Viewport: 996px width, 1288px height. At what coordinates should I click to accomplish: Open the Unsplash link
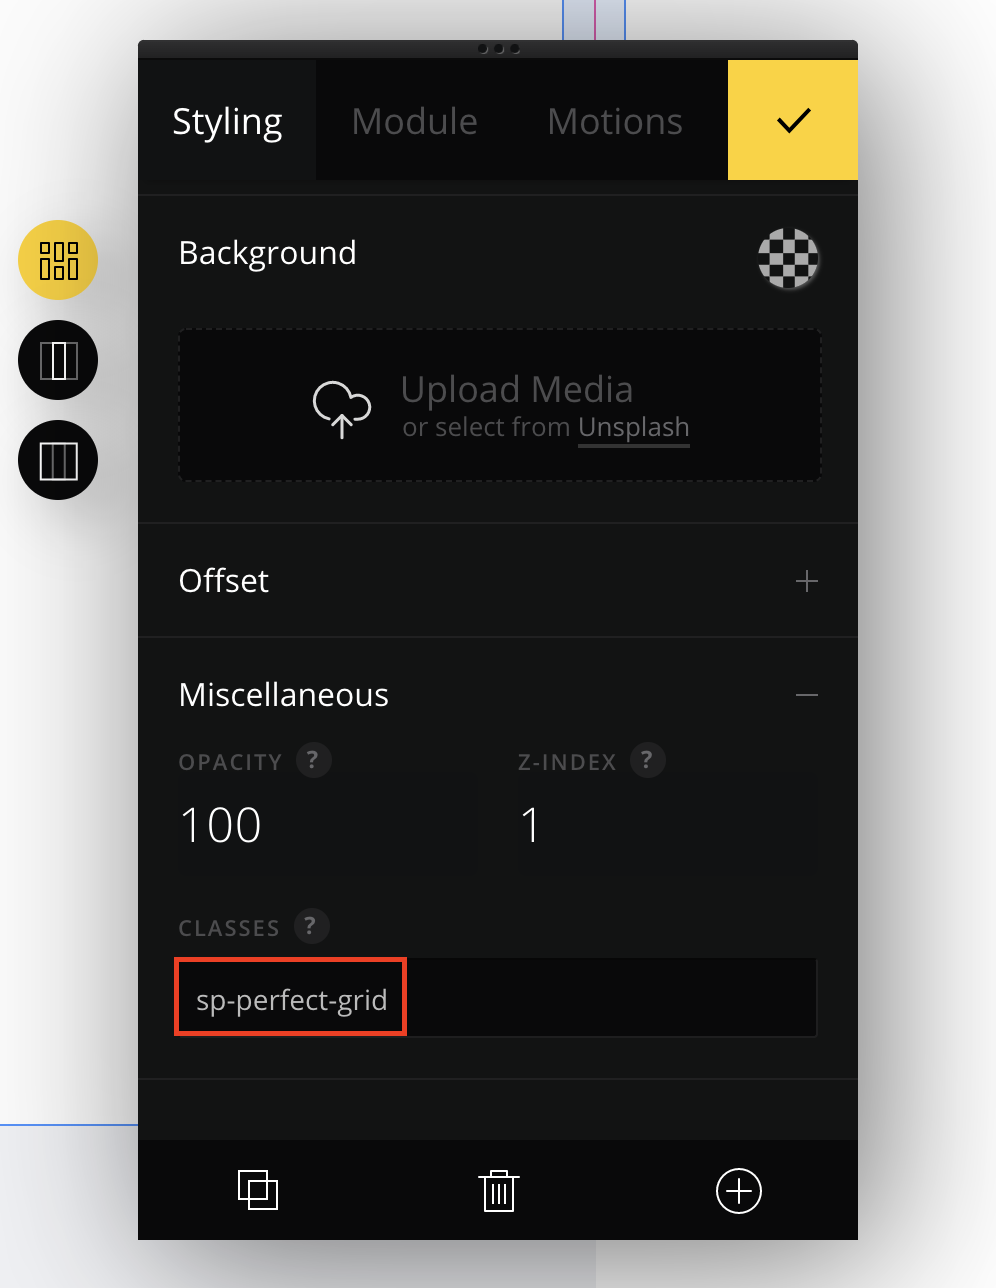633,428
